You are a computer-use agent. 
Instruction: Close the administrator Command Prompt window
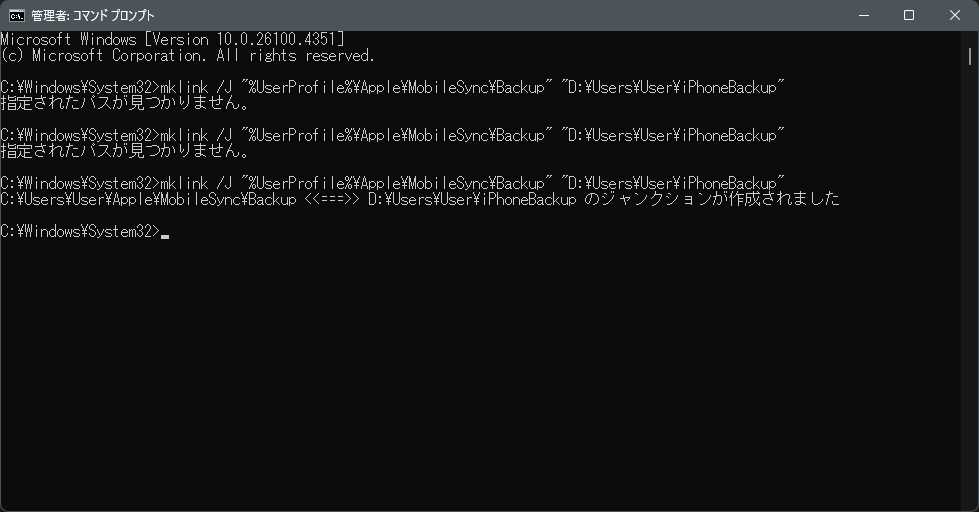(x=955, y=16)
